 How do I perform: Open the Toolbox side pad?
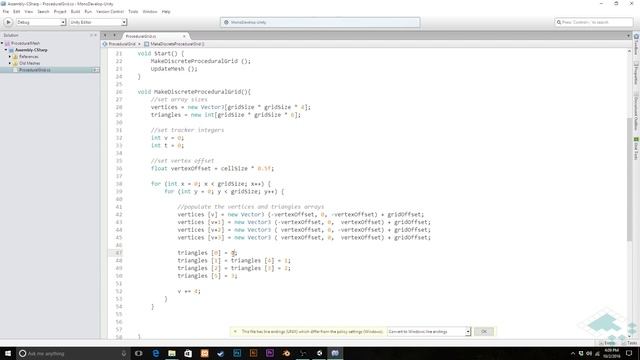tap(636, 44)
